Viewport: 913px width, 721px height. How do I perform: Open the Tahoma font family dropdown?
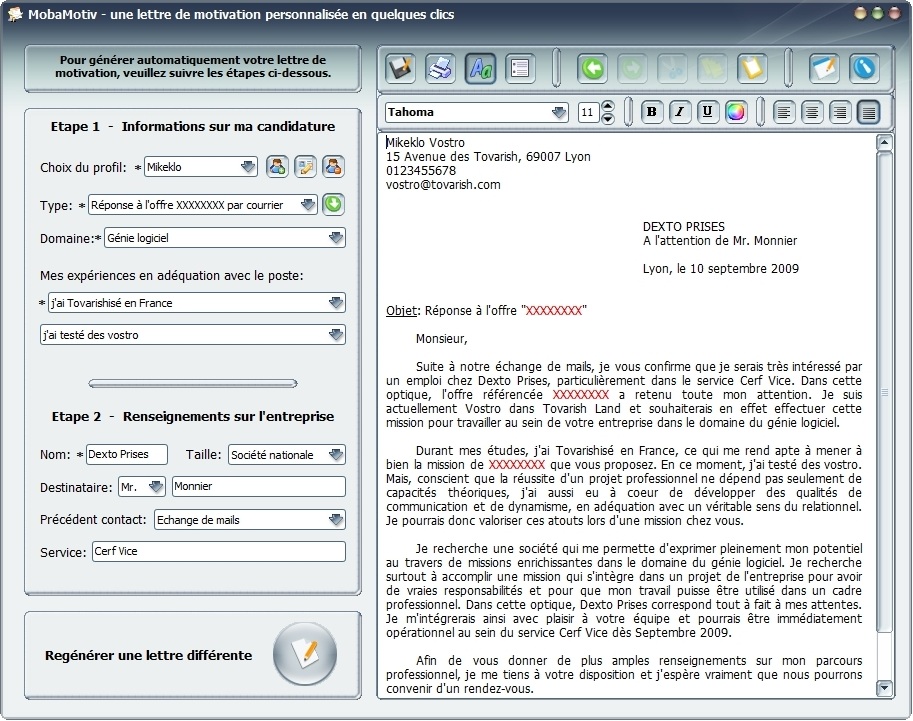[x=477, y=112]
